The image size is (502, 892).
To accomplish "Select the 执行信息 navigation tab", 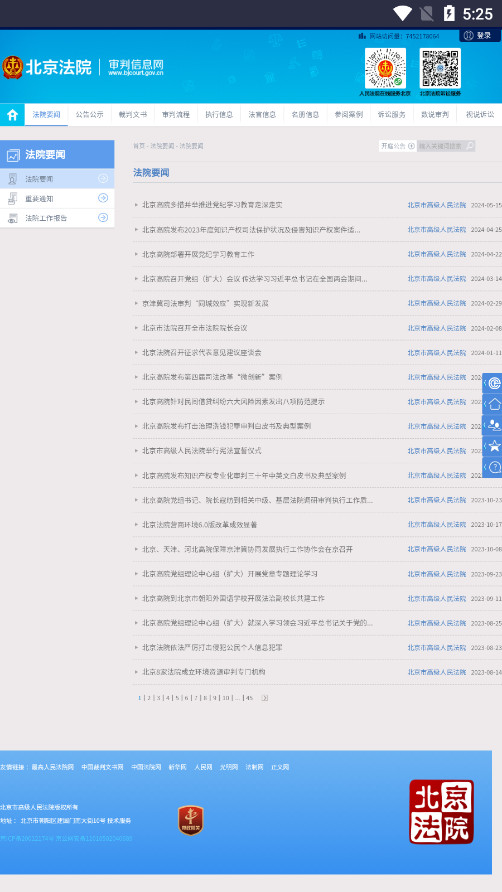I will coord(219,114).
